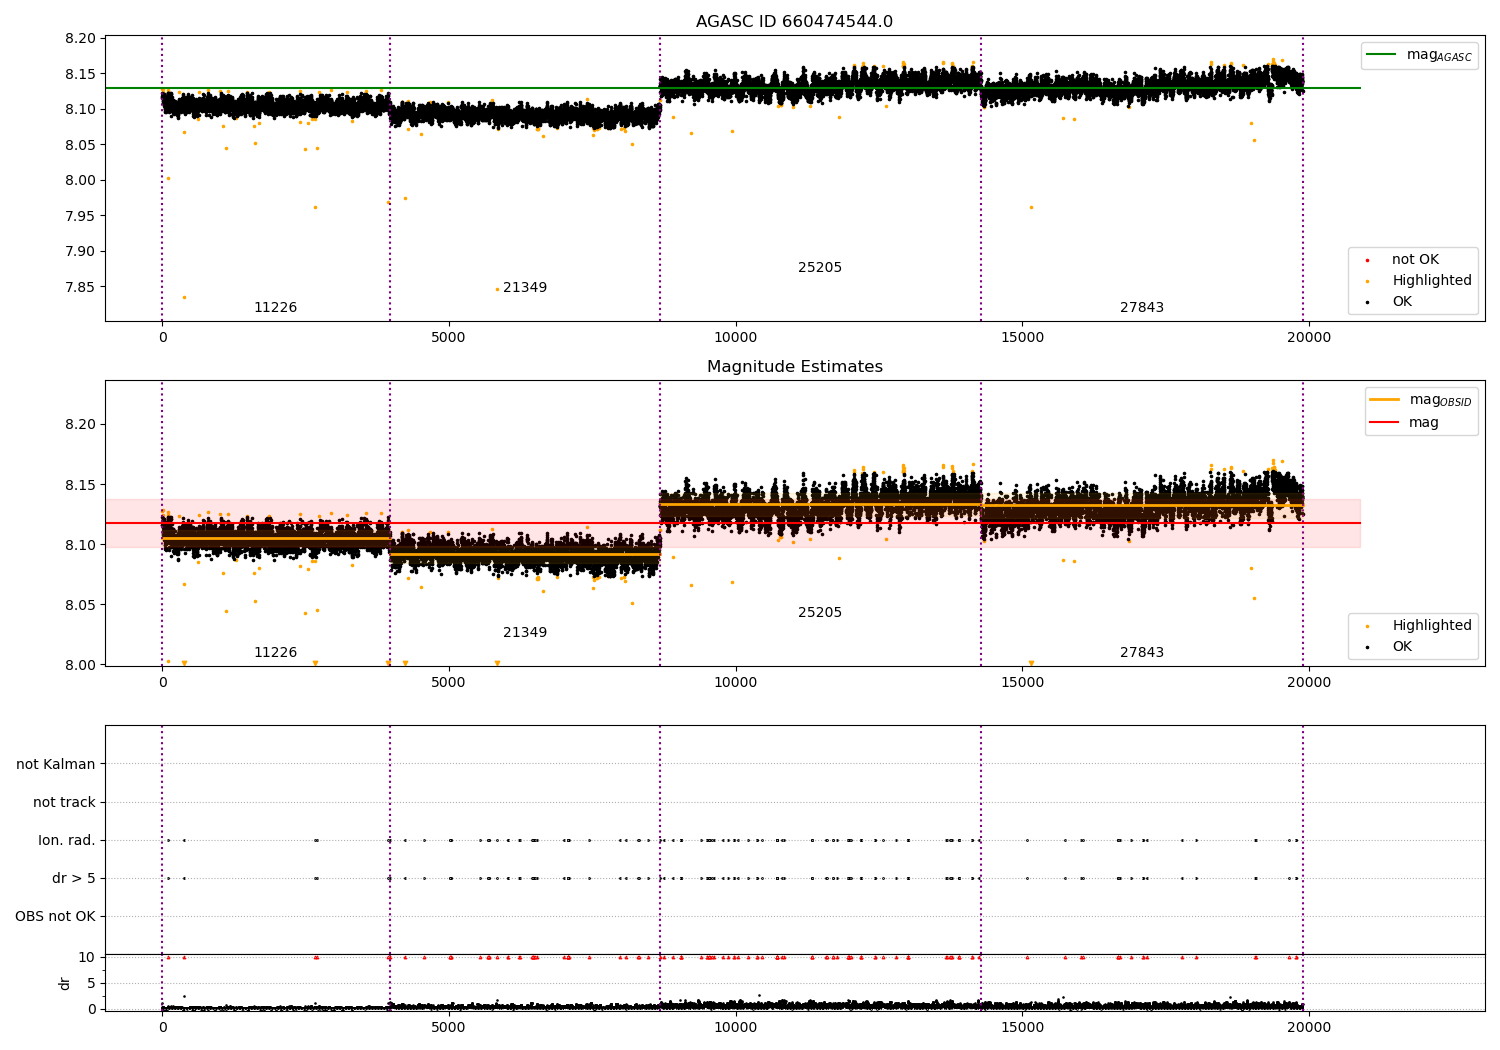The width and height of the screenshot is (1500, 1050).
Task: Click OBSID label 21349 in top plot
Action: point(525,288)
